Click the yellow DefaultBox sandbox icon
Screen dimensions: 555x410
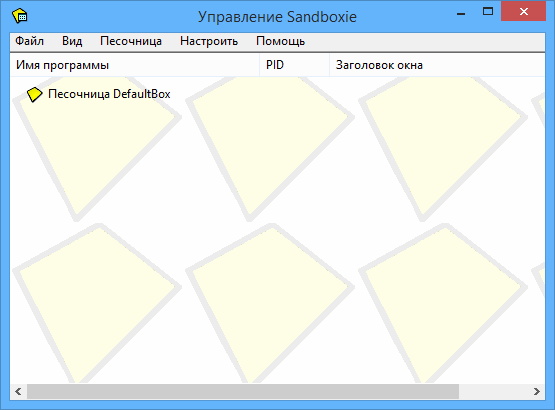point(34,95)
